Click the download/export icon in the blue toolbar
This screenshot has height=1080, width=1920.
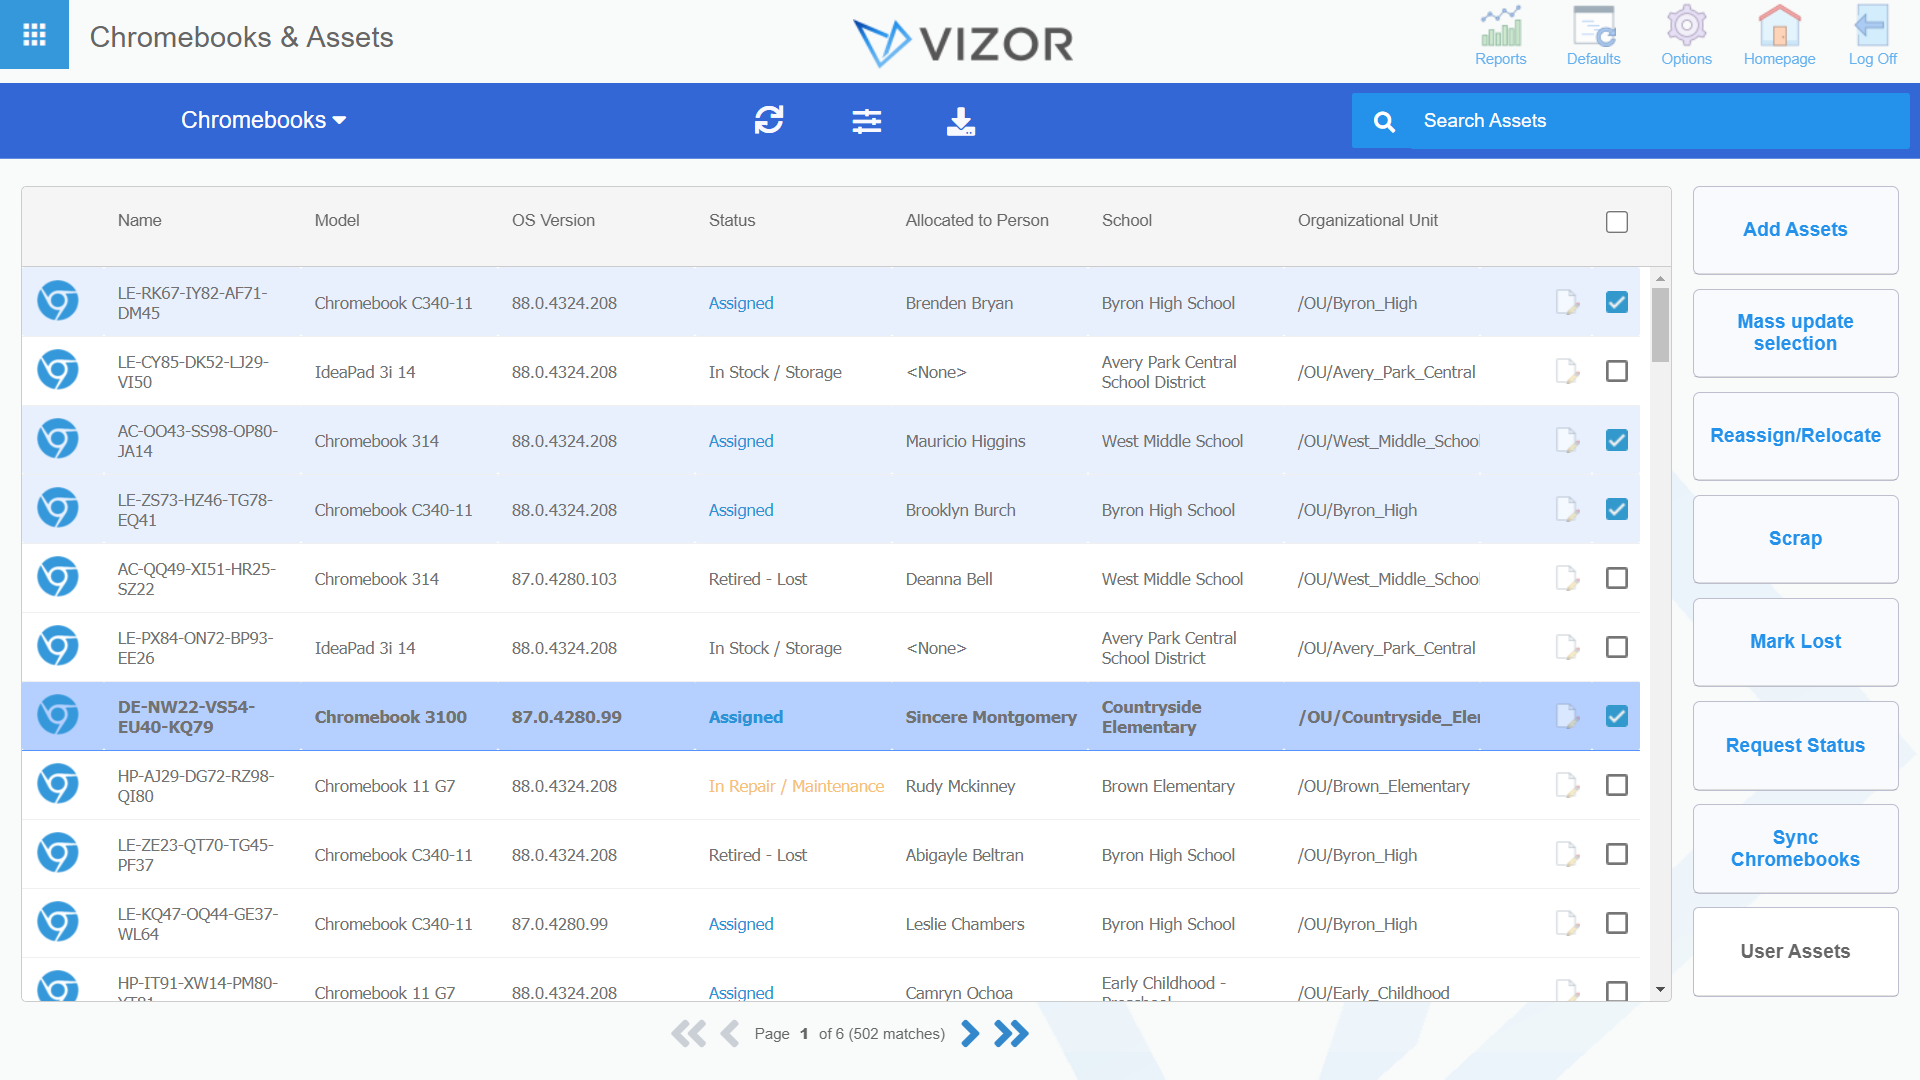tap(960, 121)
